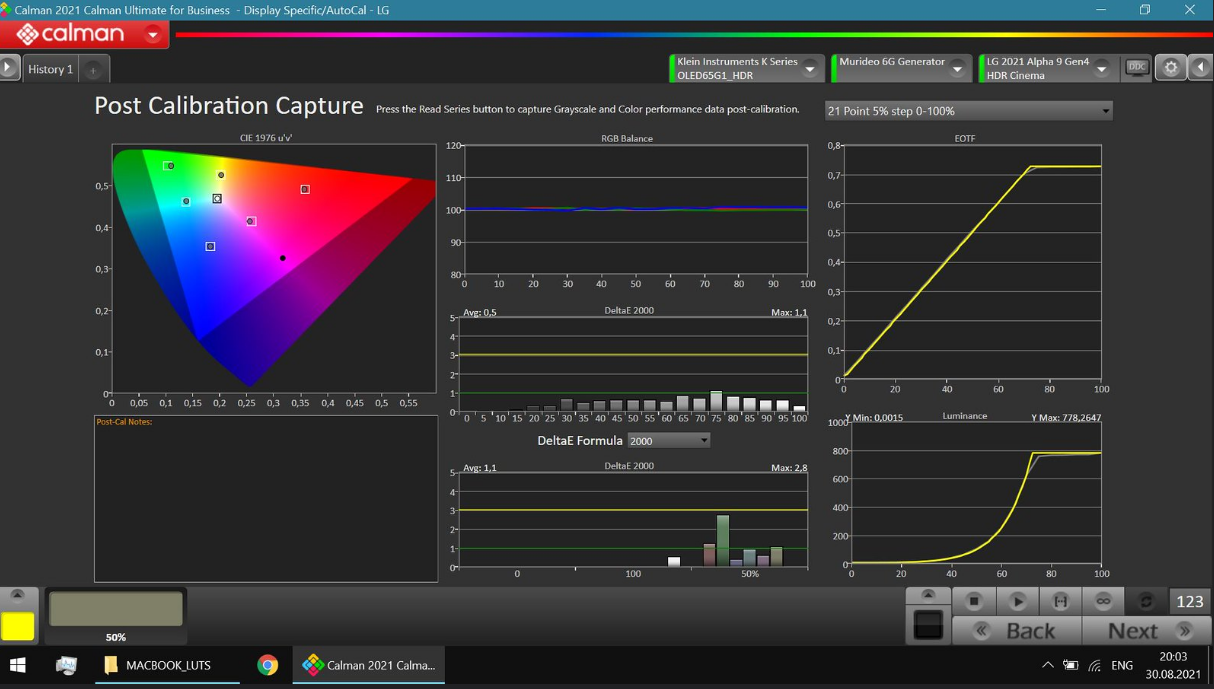Expand the left side panel arrow

point(8,68)
